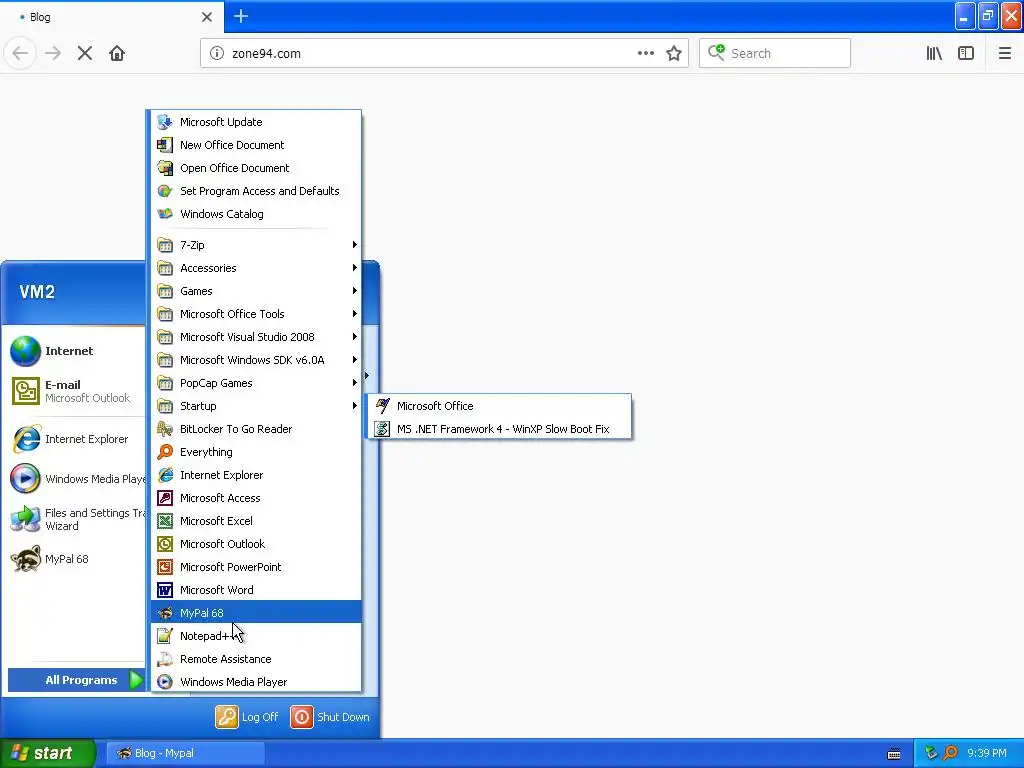Open pinned E-mail Microsoft Outlook item
The width and height of the screenshot is (1024, 768).
pyautogui.click(x=75, y=391)
